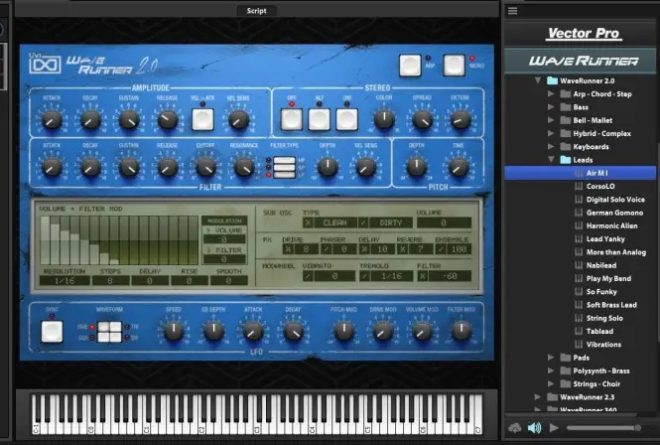
Task: Toggle the Reverb FX checkbox
Action: point(402,249)
